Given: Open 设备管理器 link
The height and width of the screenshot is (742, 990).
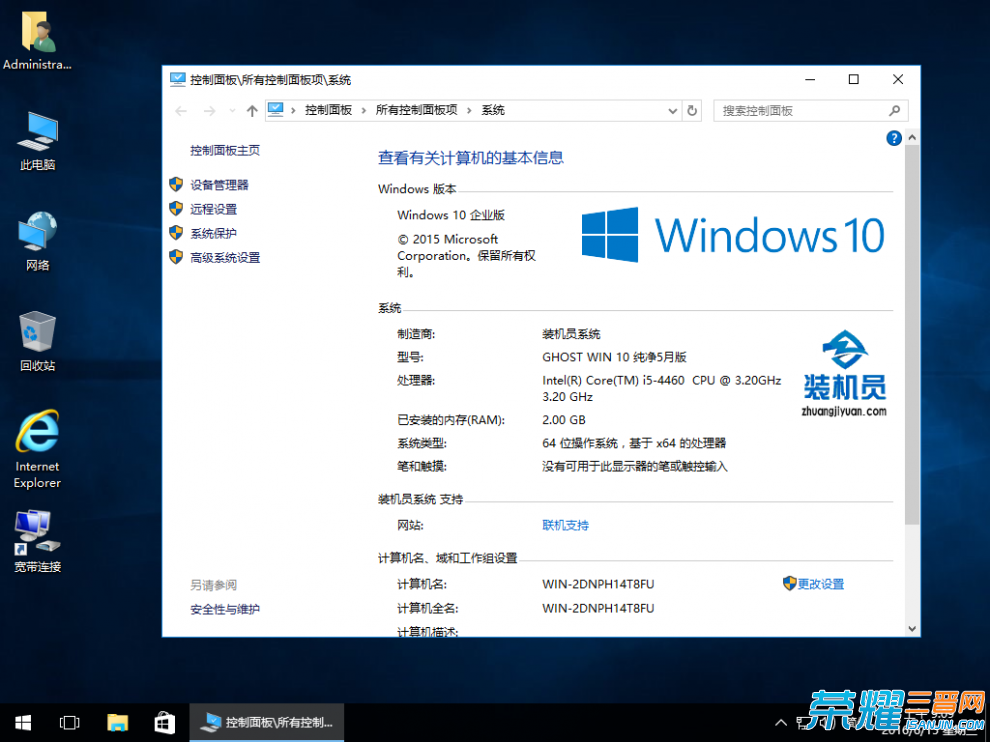Looking at the screenshot, I should pos(219,184).
